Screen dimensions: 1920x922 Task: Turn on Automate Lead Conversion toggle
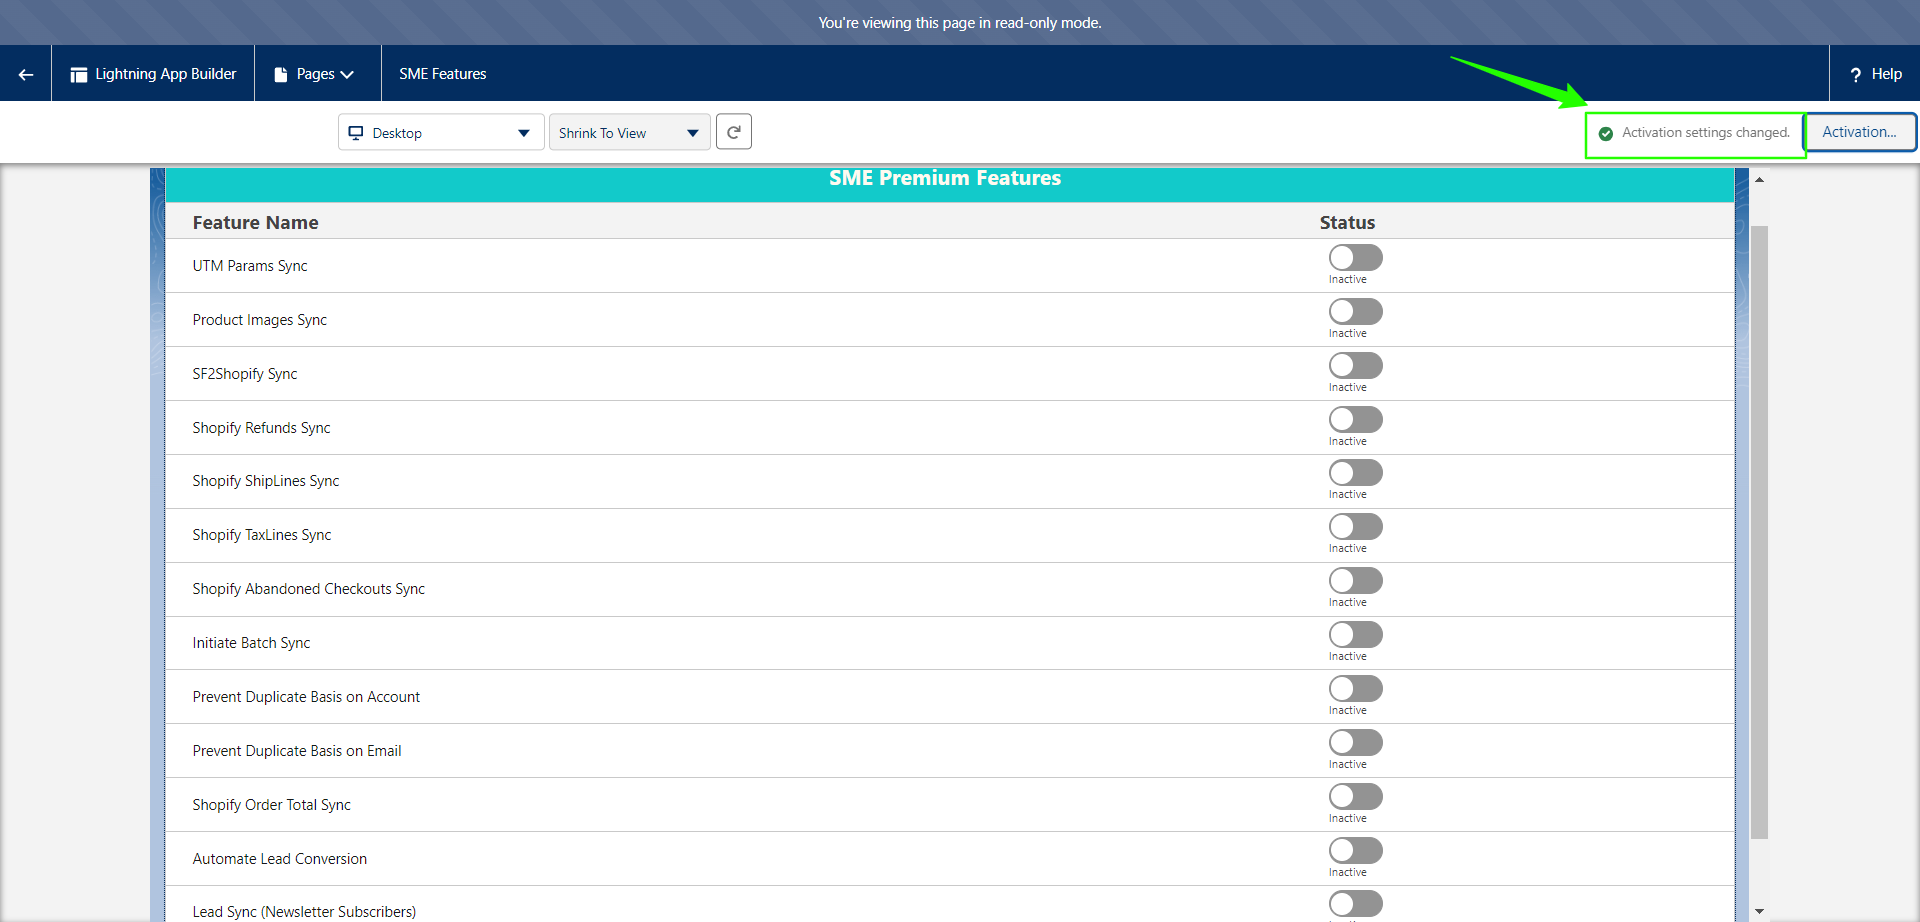[1356, 851]
